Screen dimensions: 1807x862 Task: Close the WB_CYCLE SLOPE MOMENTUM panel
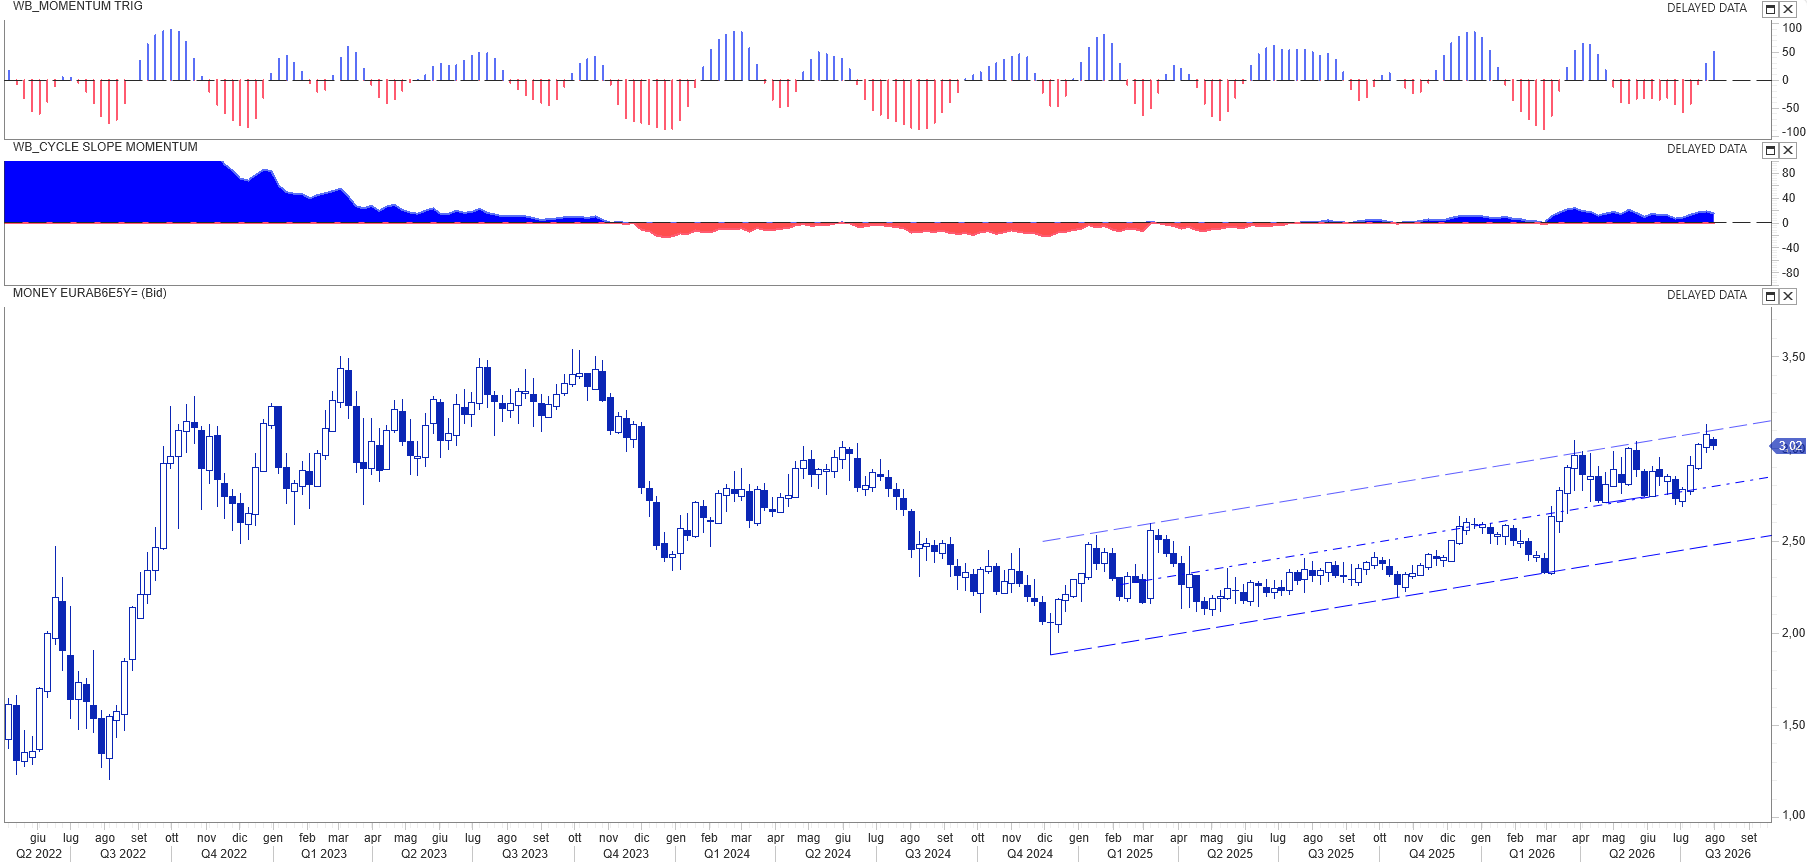coord(1788,150)
